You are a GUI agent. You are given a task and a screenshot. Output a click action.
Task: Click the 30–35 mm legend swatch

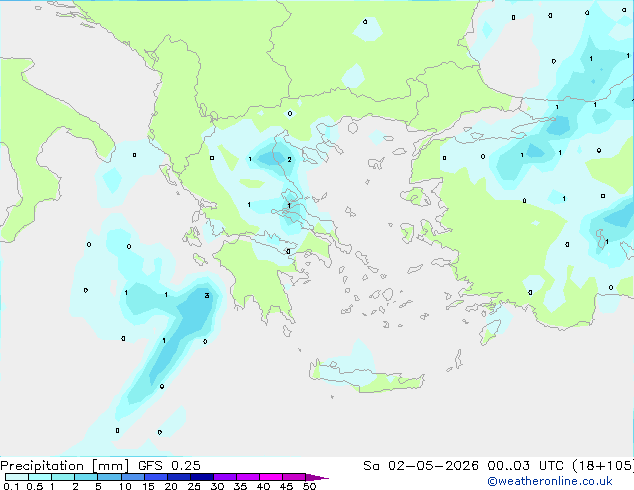click(225, 477)
